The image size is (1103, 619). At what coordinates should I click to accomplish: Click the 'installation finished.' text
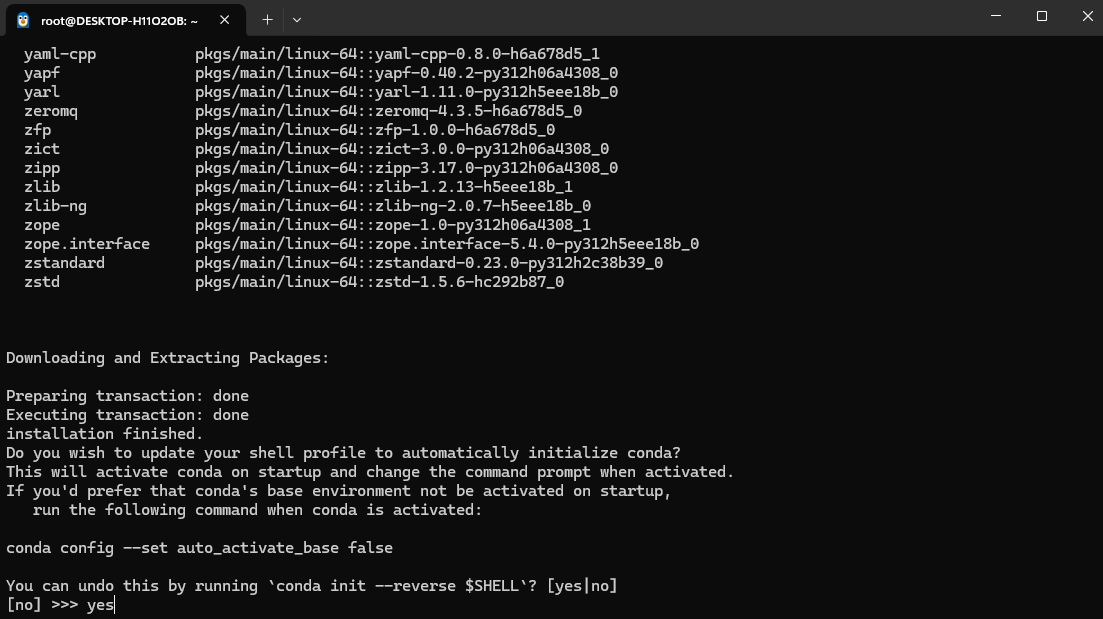104,434
